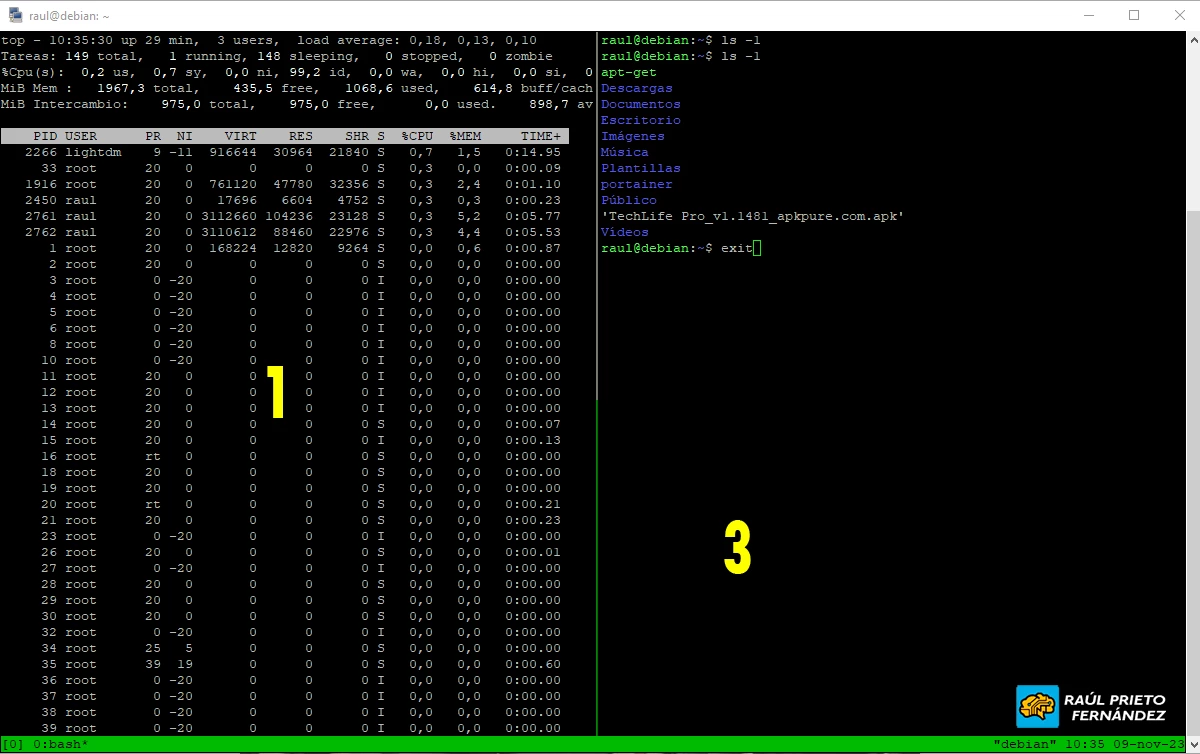Click the terminal icon in the title bar
Viewport: 1200px width, 754px height.
16,15
